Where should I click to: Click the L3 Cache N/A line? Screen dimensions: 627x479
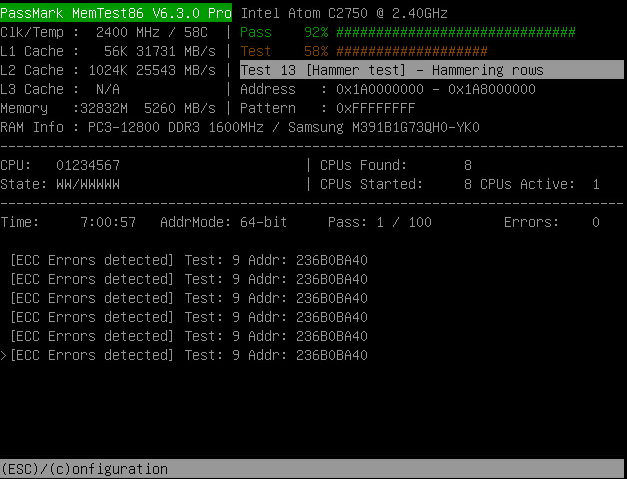coord(60,89)
